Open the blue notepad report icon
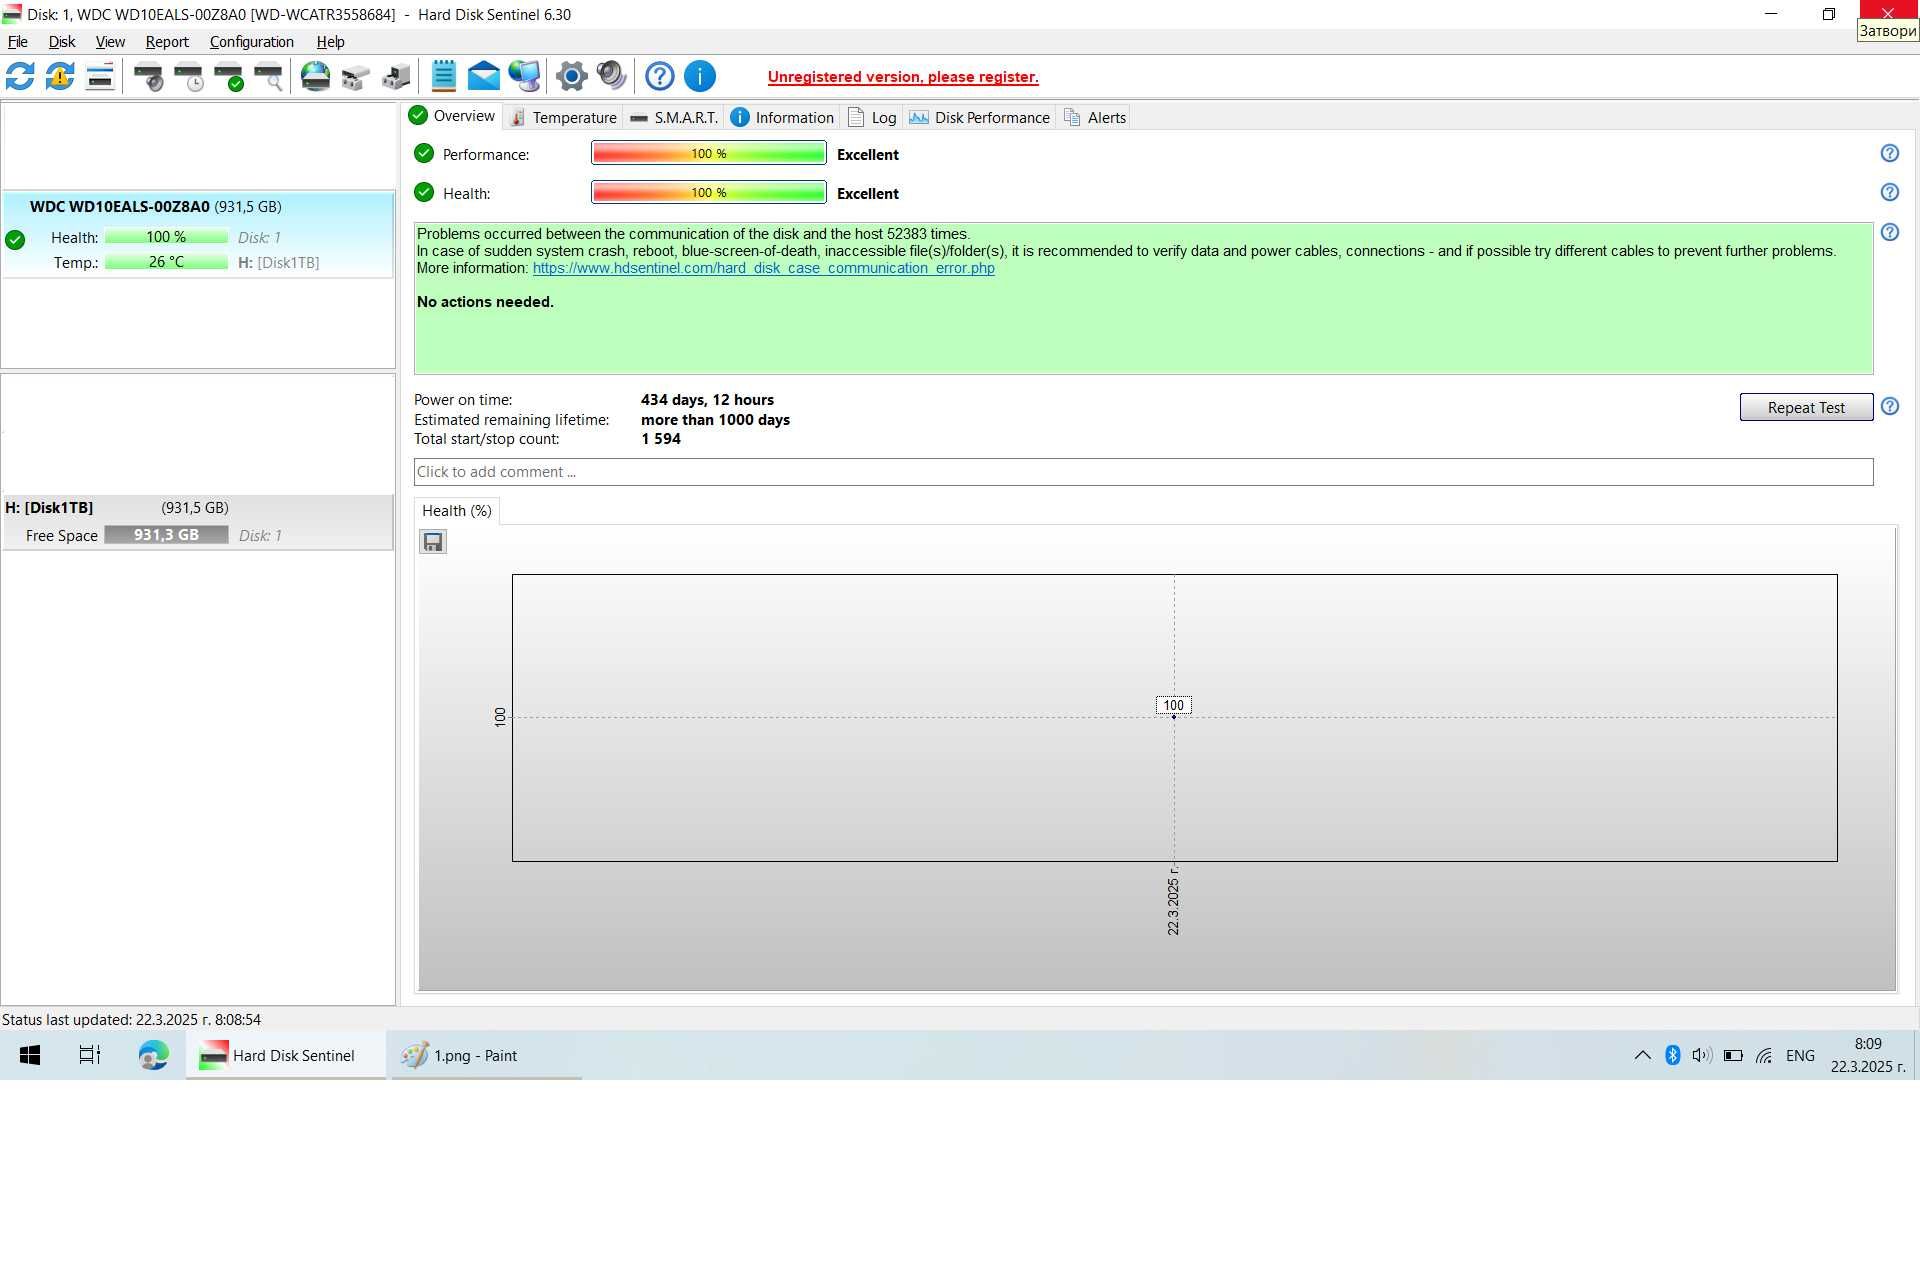This screenshot has width=1920, height=1282. (x=444, y=76)
